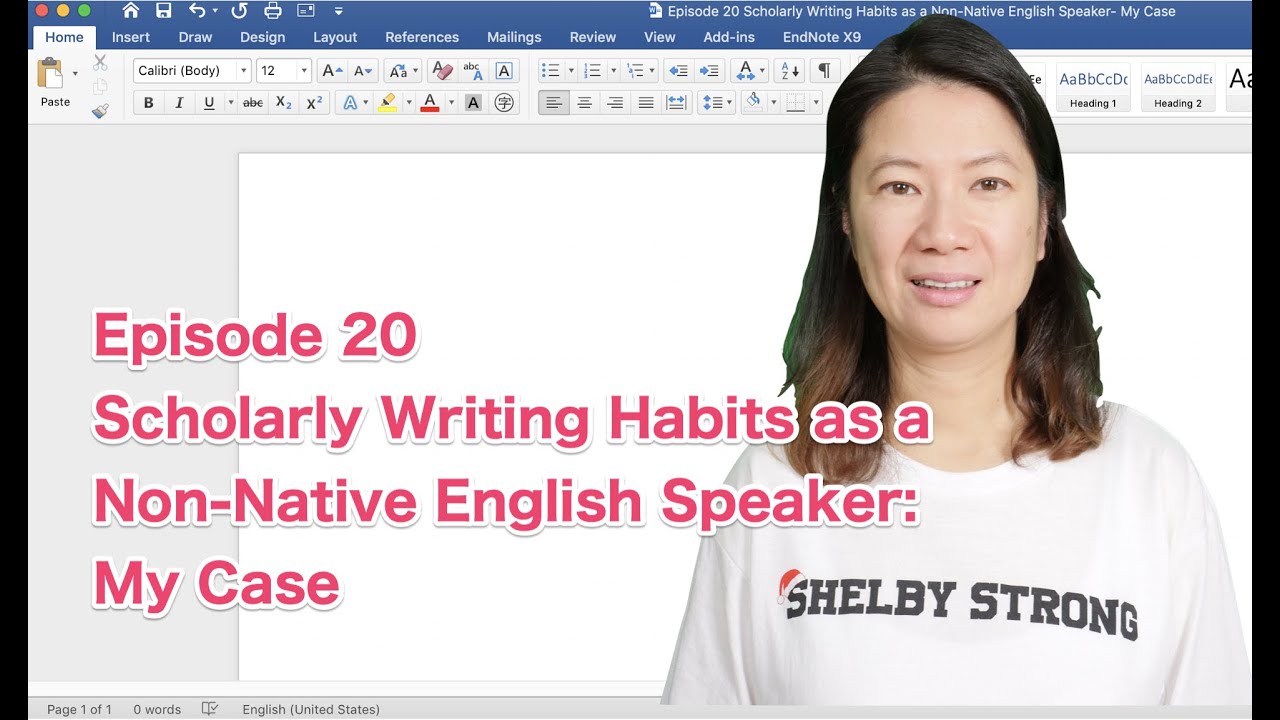Switch to the Mailings tab
Image resolution: width=1280 pixels, height=720 pixels.
pyautogui.click(x=514, y=37)
